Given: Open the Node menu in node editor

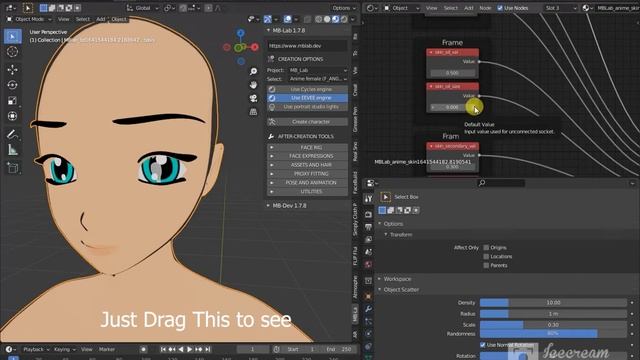Looking at the screenshot, I should click(x=485, y=8).
